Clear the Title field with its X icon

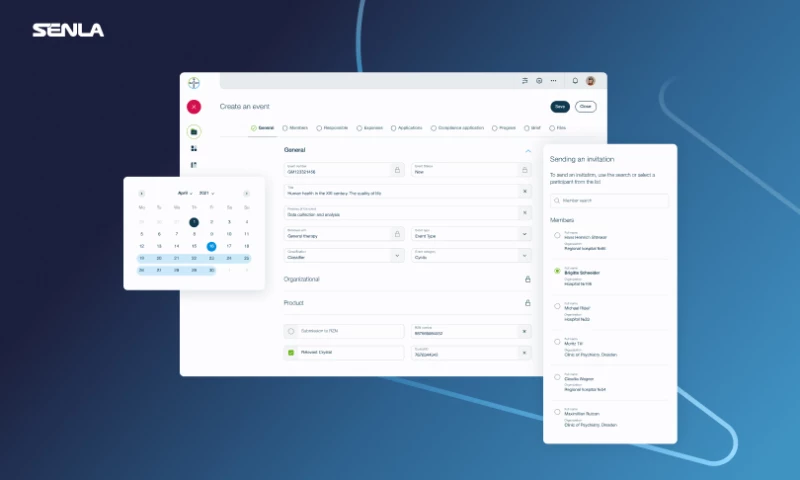[x=524, y=191]
